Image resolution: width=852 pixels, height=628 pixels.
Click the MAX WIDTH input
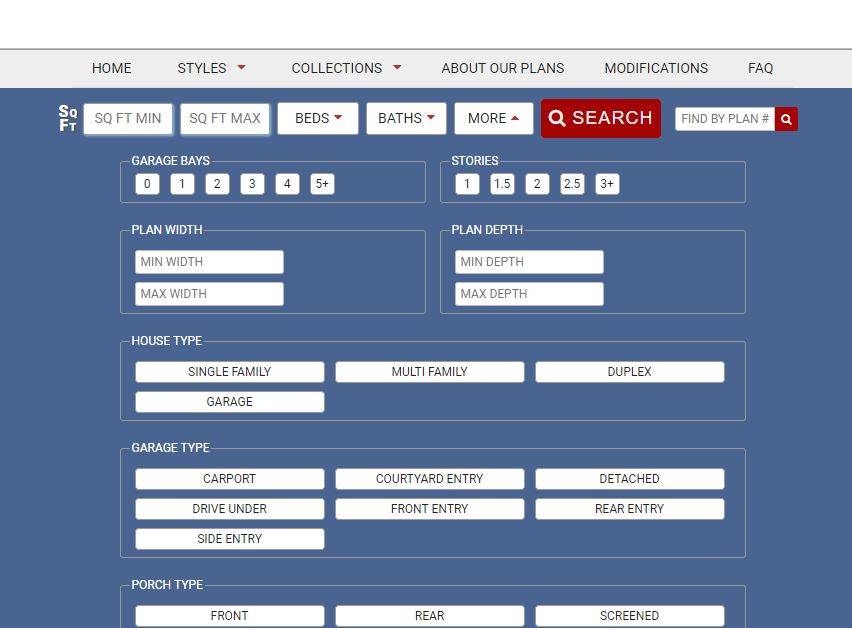pyautogui.click(x=209, y=294)
